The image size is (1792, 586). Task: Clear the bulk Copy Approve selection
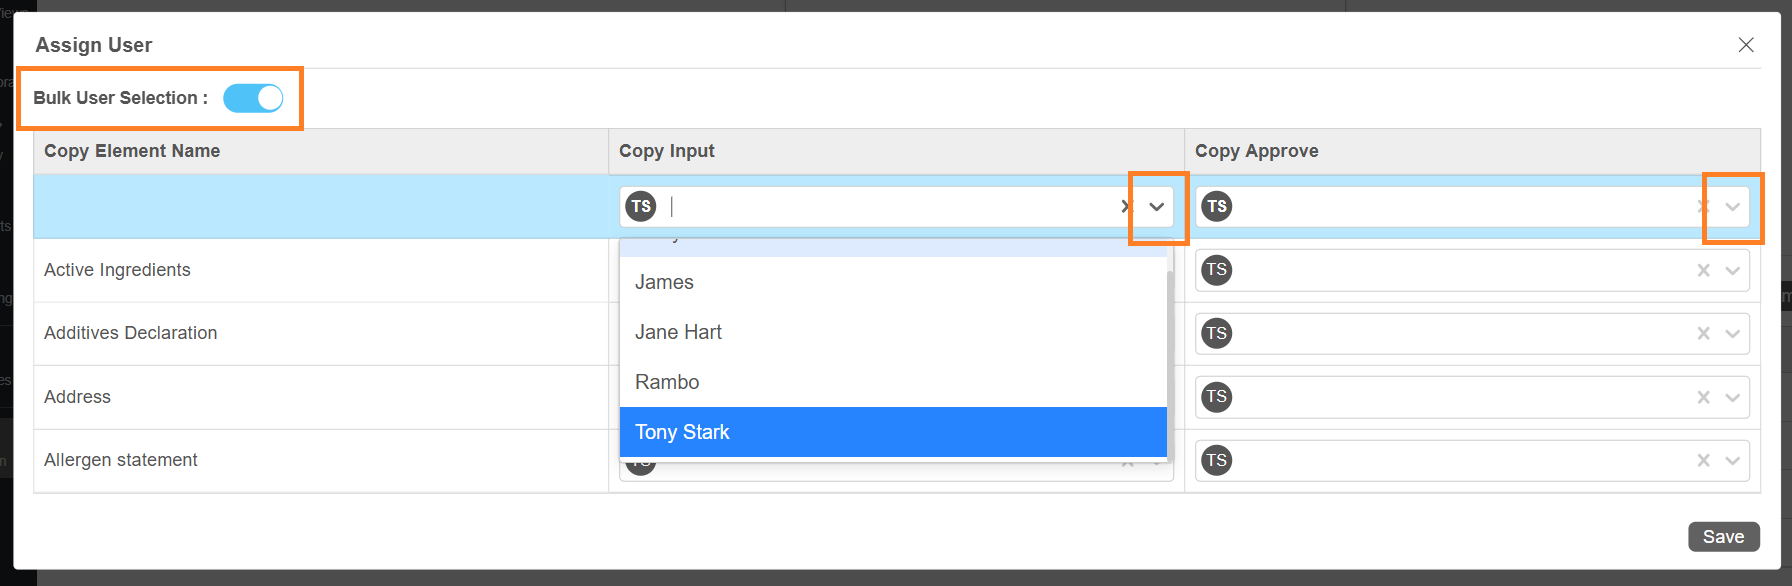click(1703, 207)
